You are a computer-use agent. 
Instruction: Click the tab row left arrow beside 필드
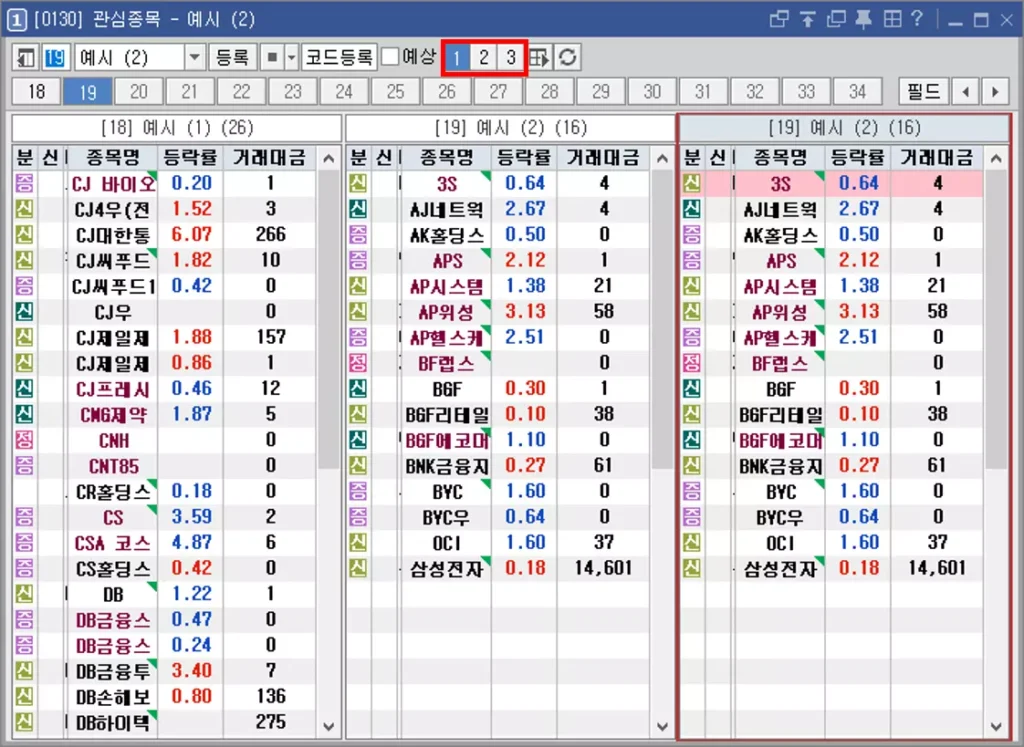pos(965,92)
